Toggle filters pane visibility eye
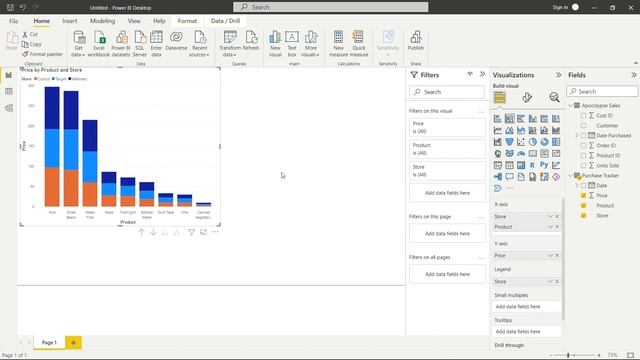The height and width of the screenshot is (360, 640). 470,74
